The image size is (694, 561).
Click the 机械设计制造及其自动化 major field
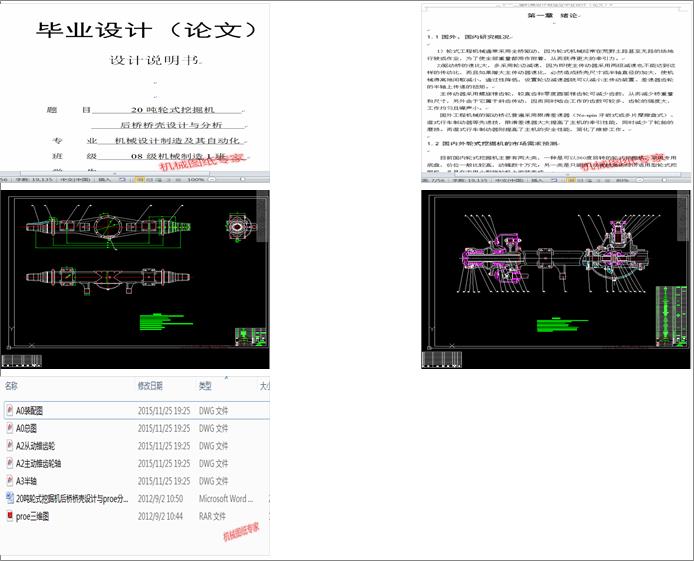[x=177, y=141]
